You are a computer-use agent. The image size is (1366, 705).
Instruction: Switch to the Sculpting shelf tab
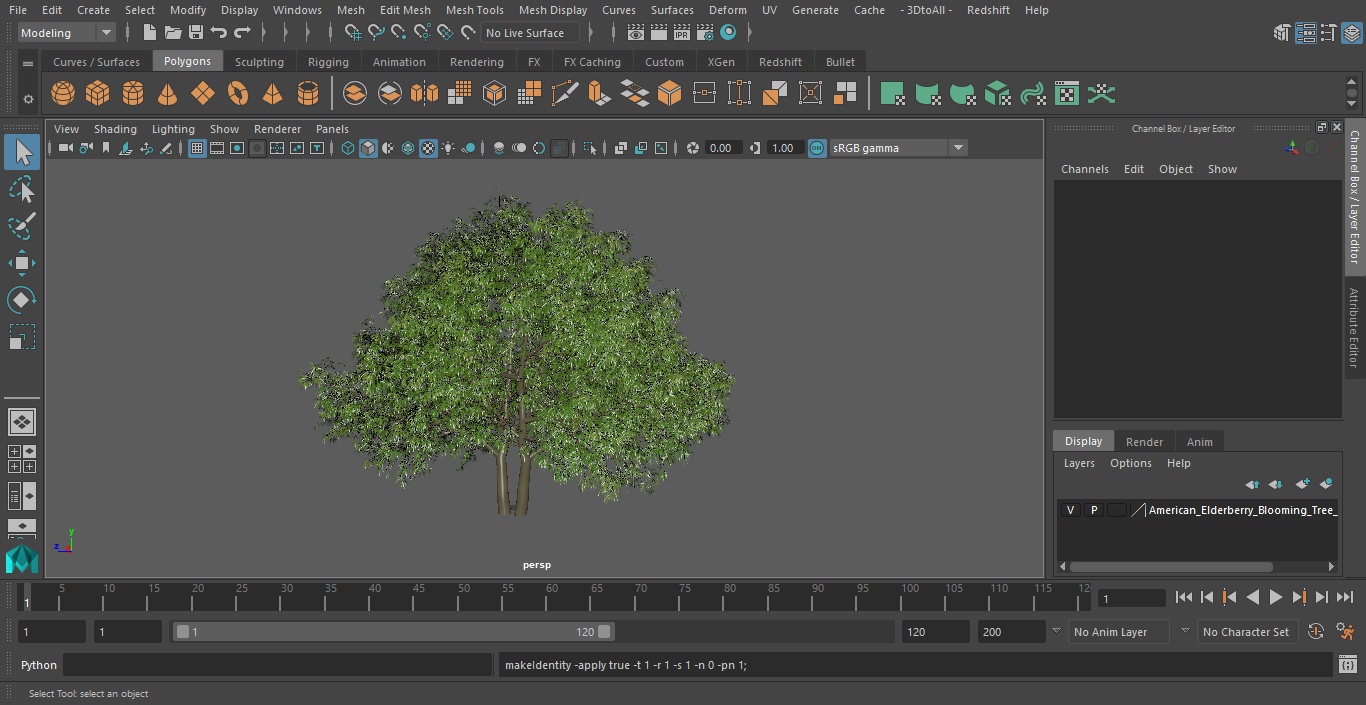[259, 62]
